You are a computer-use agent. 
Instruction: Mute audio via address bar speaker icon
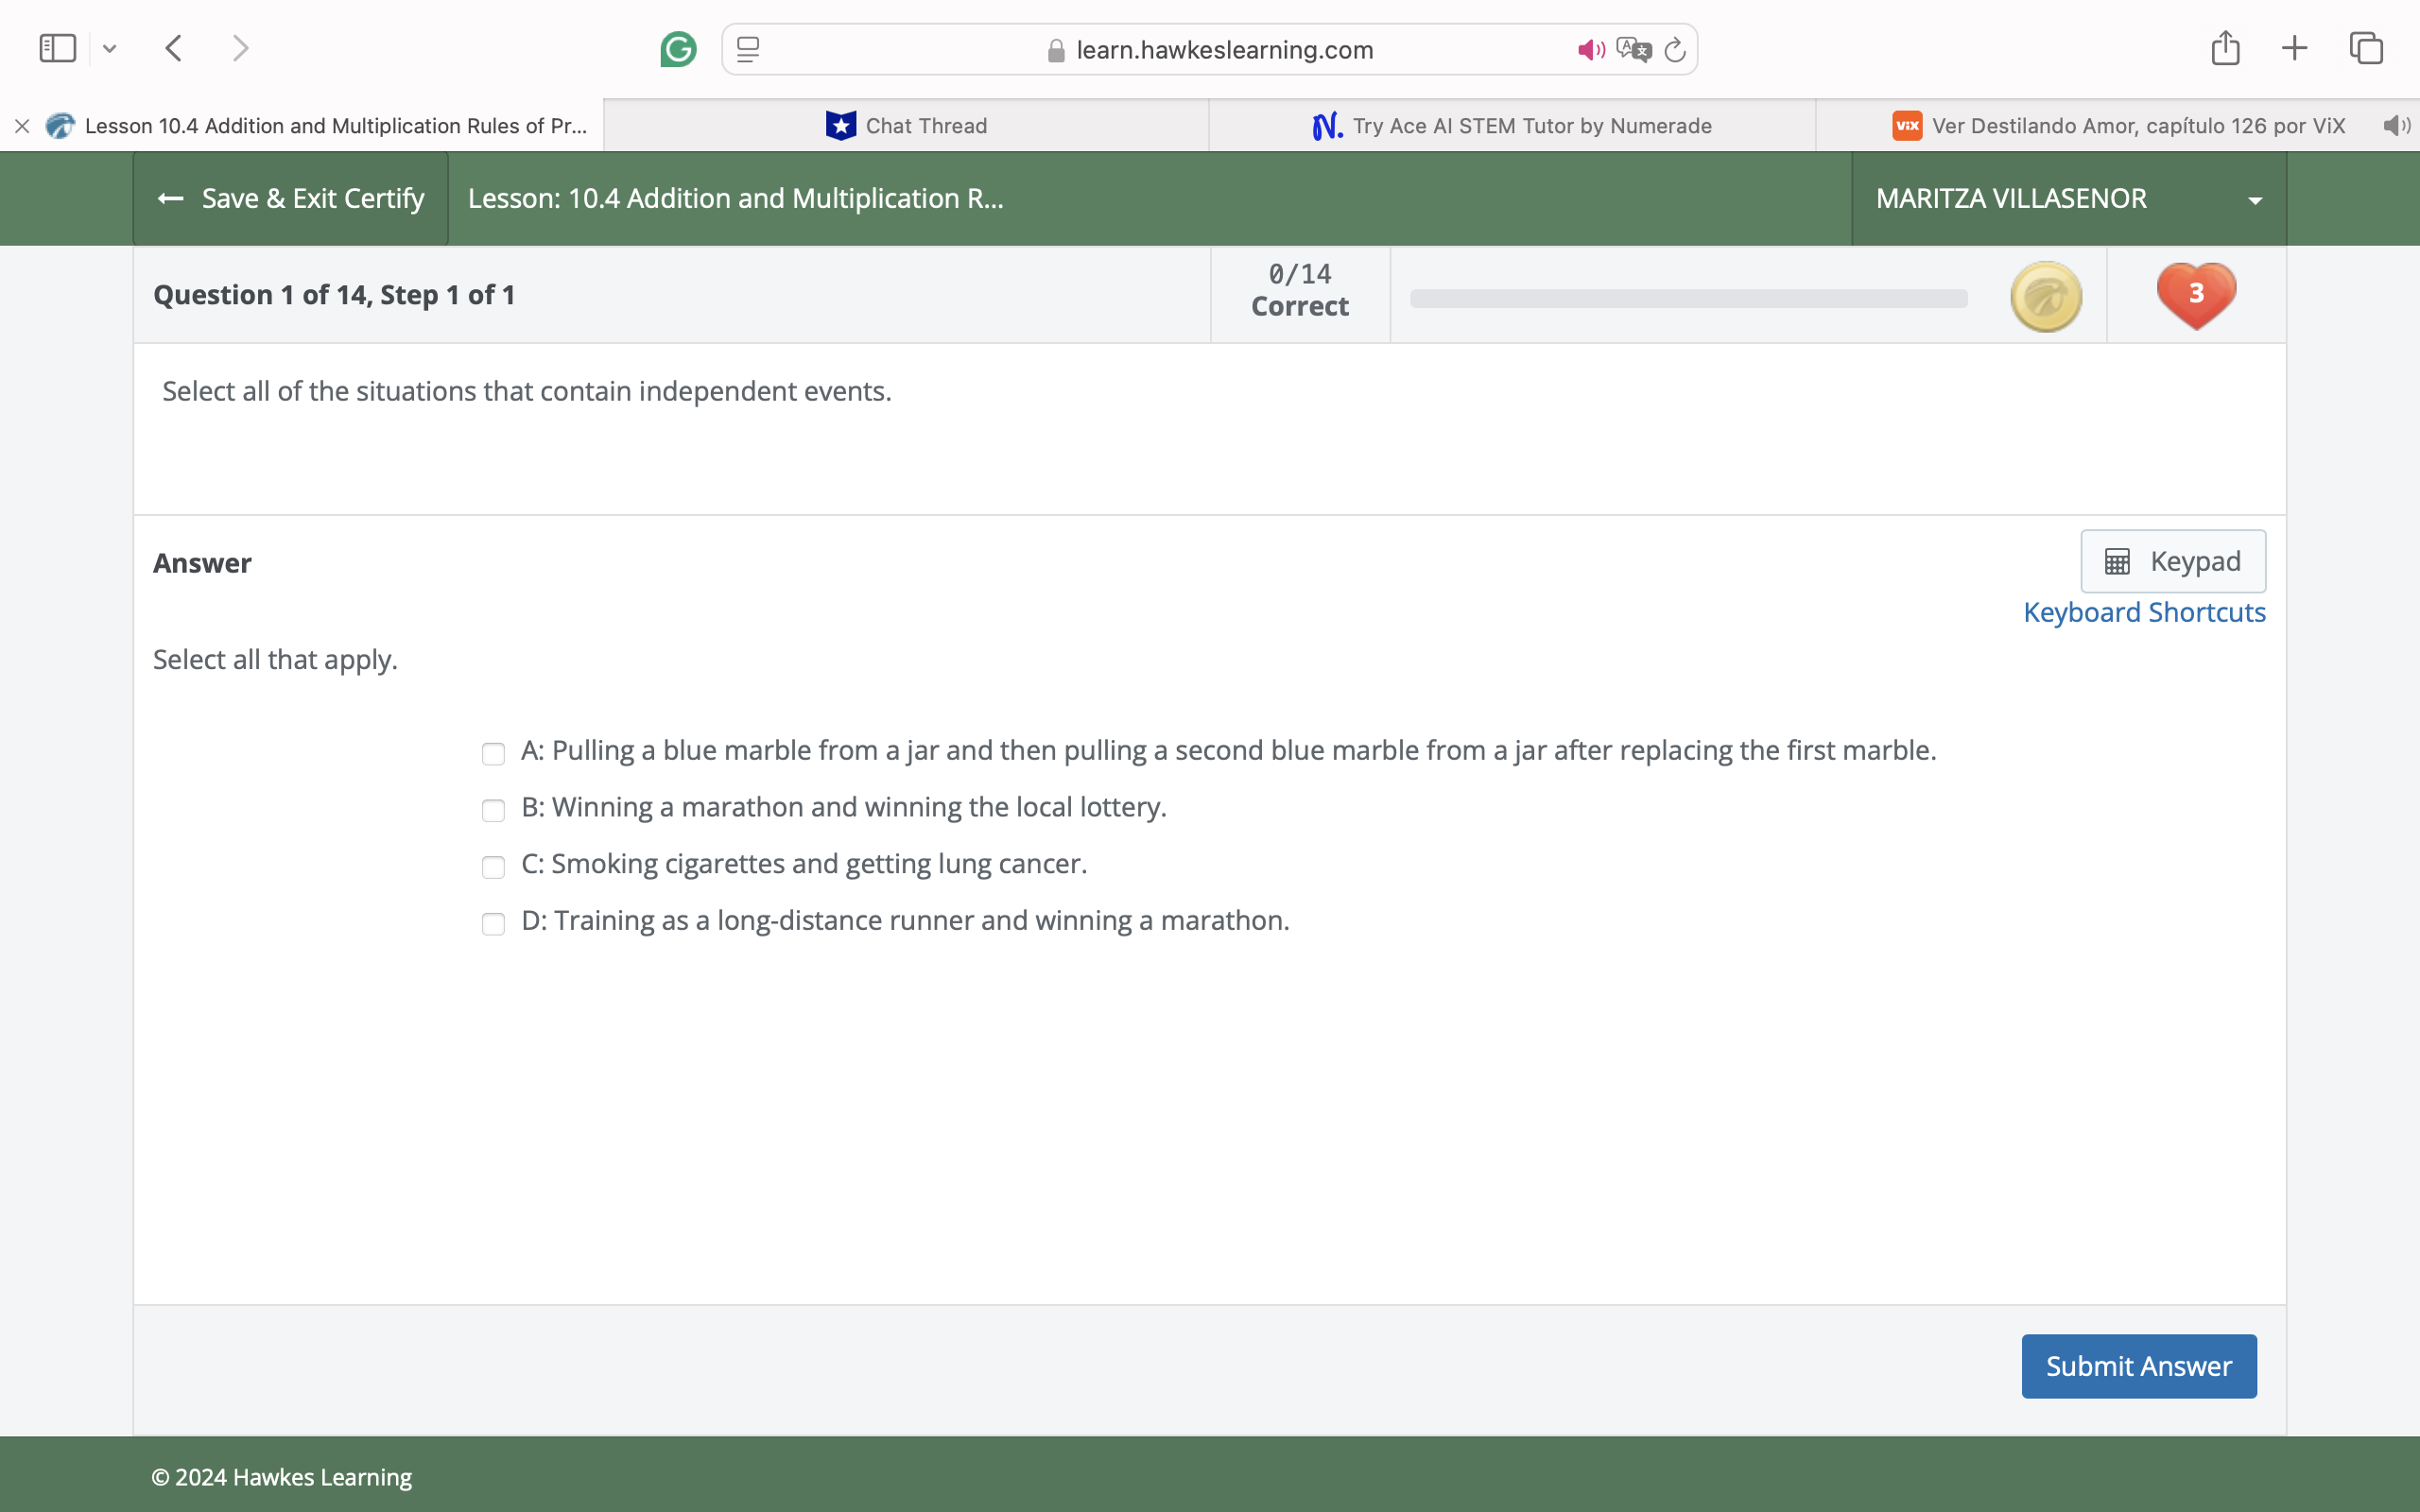(1590, 49)
